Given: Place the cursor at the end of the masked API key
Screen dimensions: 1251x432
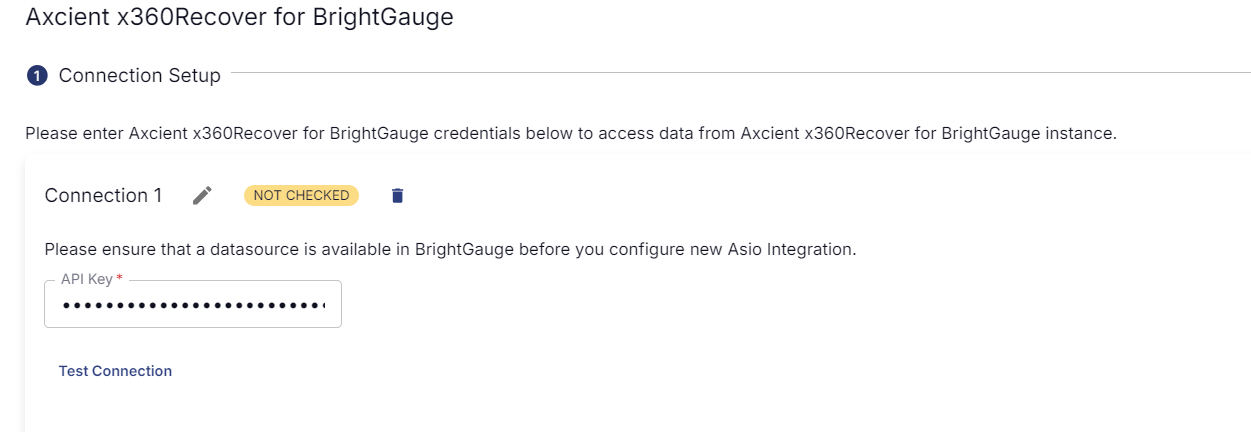Looking at the screenshot, I should point(326,305).
